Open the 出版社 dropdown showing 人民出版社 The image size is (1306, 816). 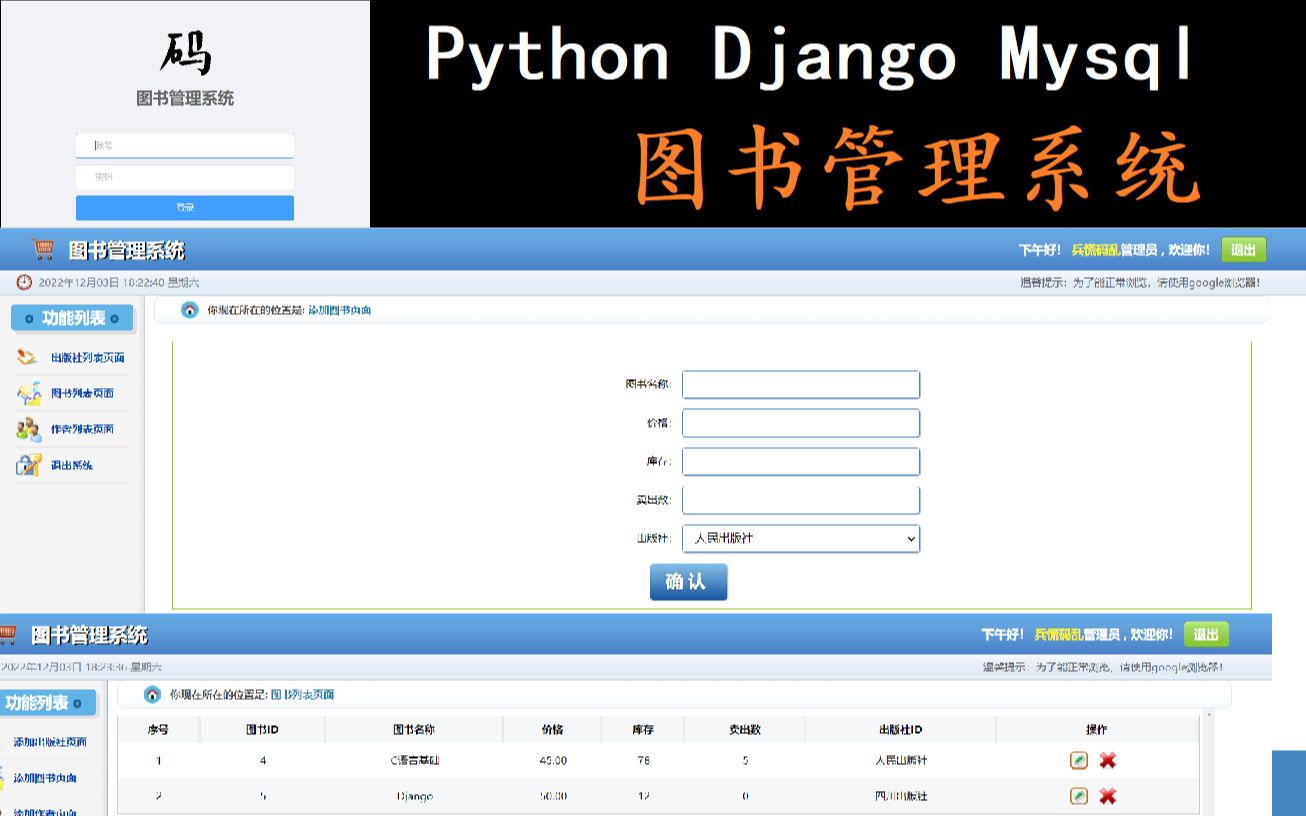point(801,538)
